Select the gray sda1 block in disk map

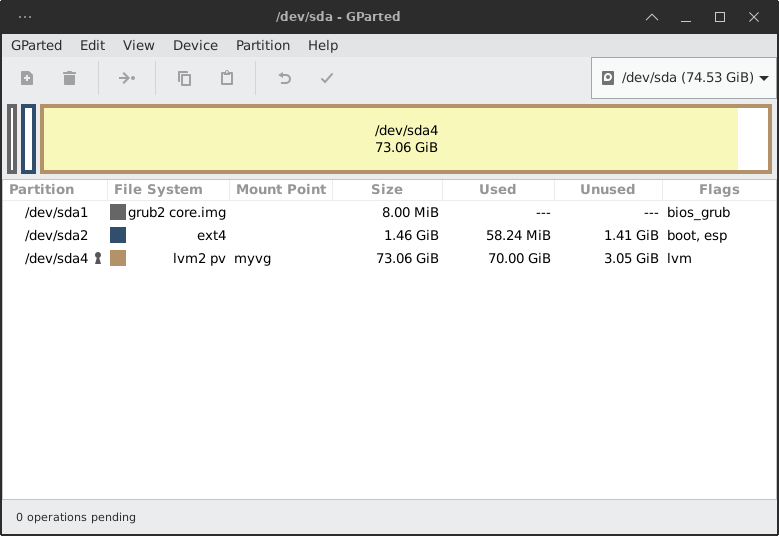click(12, 139)
